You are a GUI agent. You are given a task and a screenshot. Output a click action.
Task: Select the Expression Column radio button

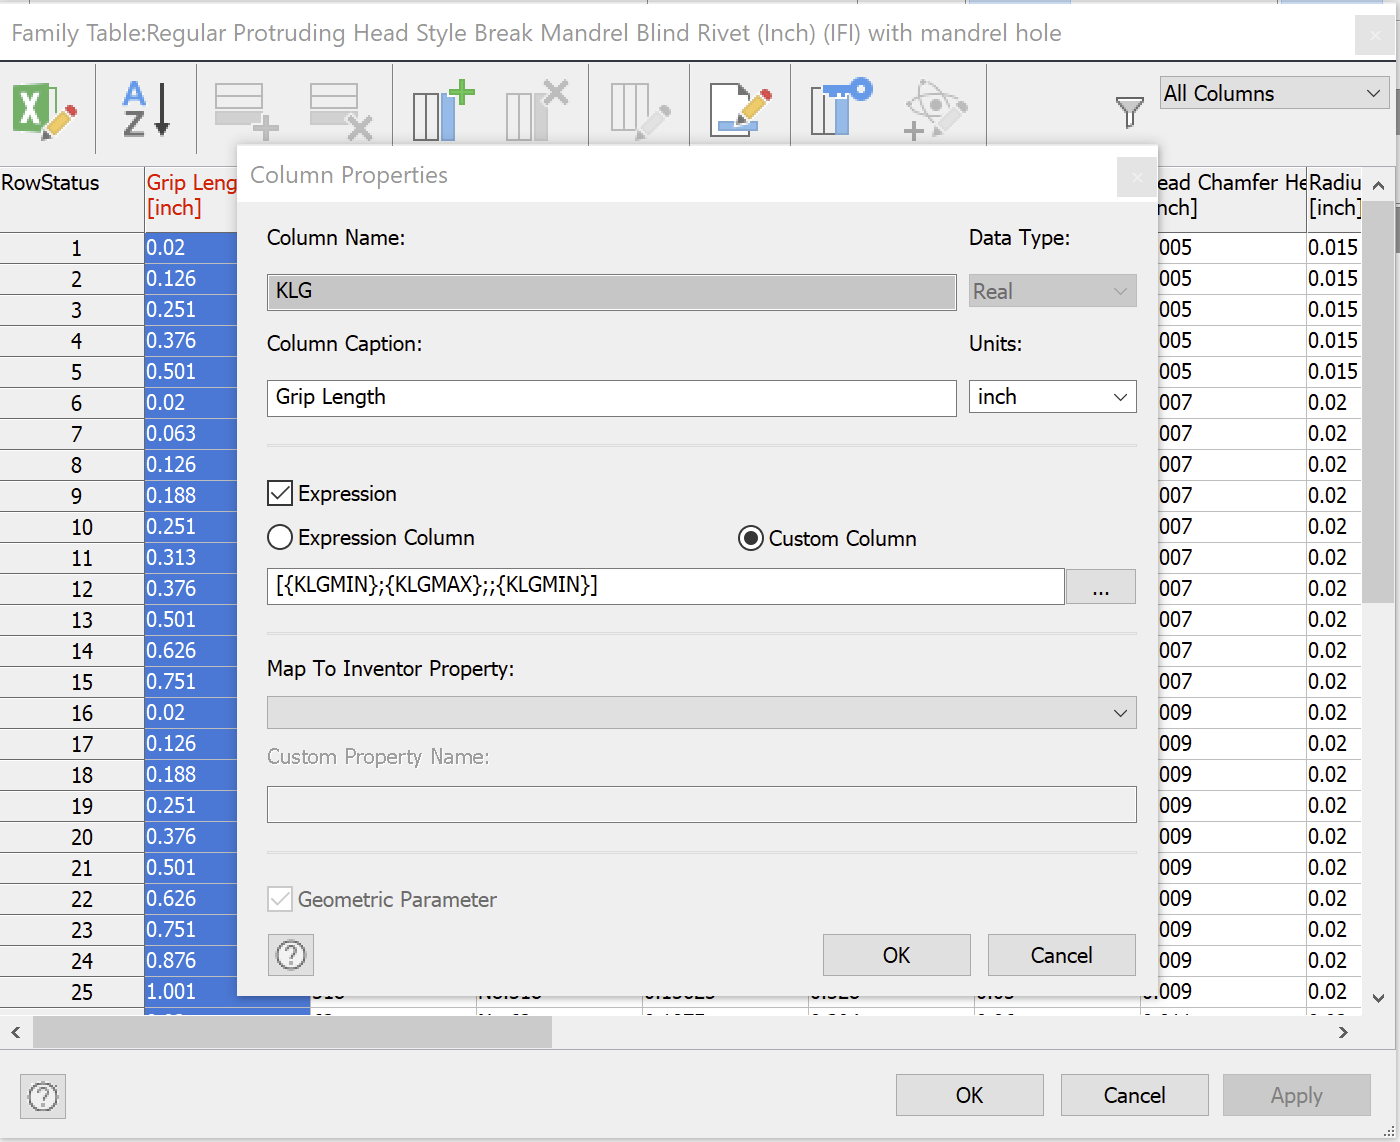(280, 537)
